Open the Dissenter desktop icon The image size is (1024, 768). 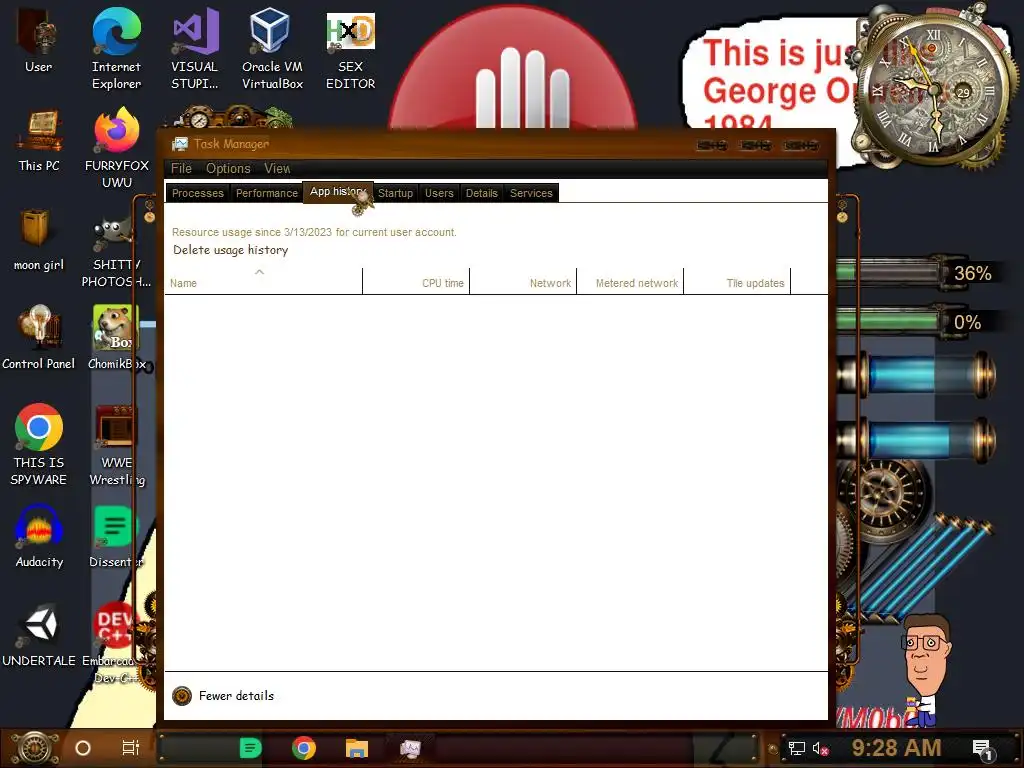(x=116, y=537)
